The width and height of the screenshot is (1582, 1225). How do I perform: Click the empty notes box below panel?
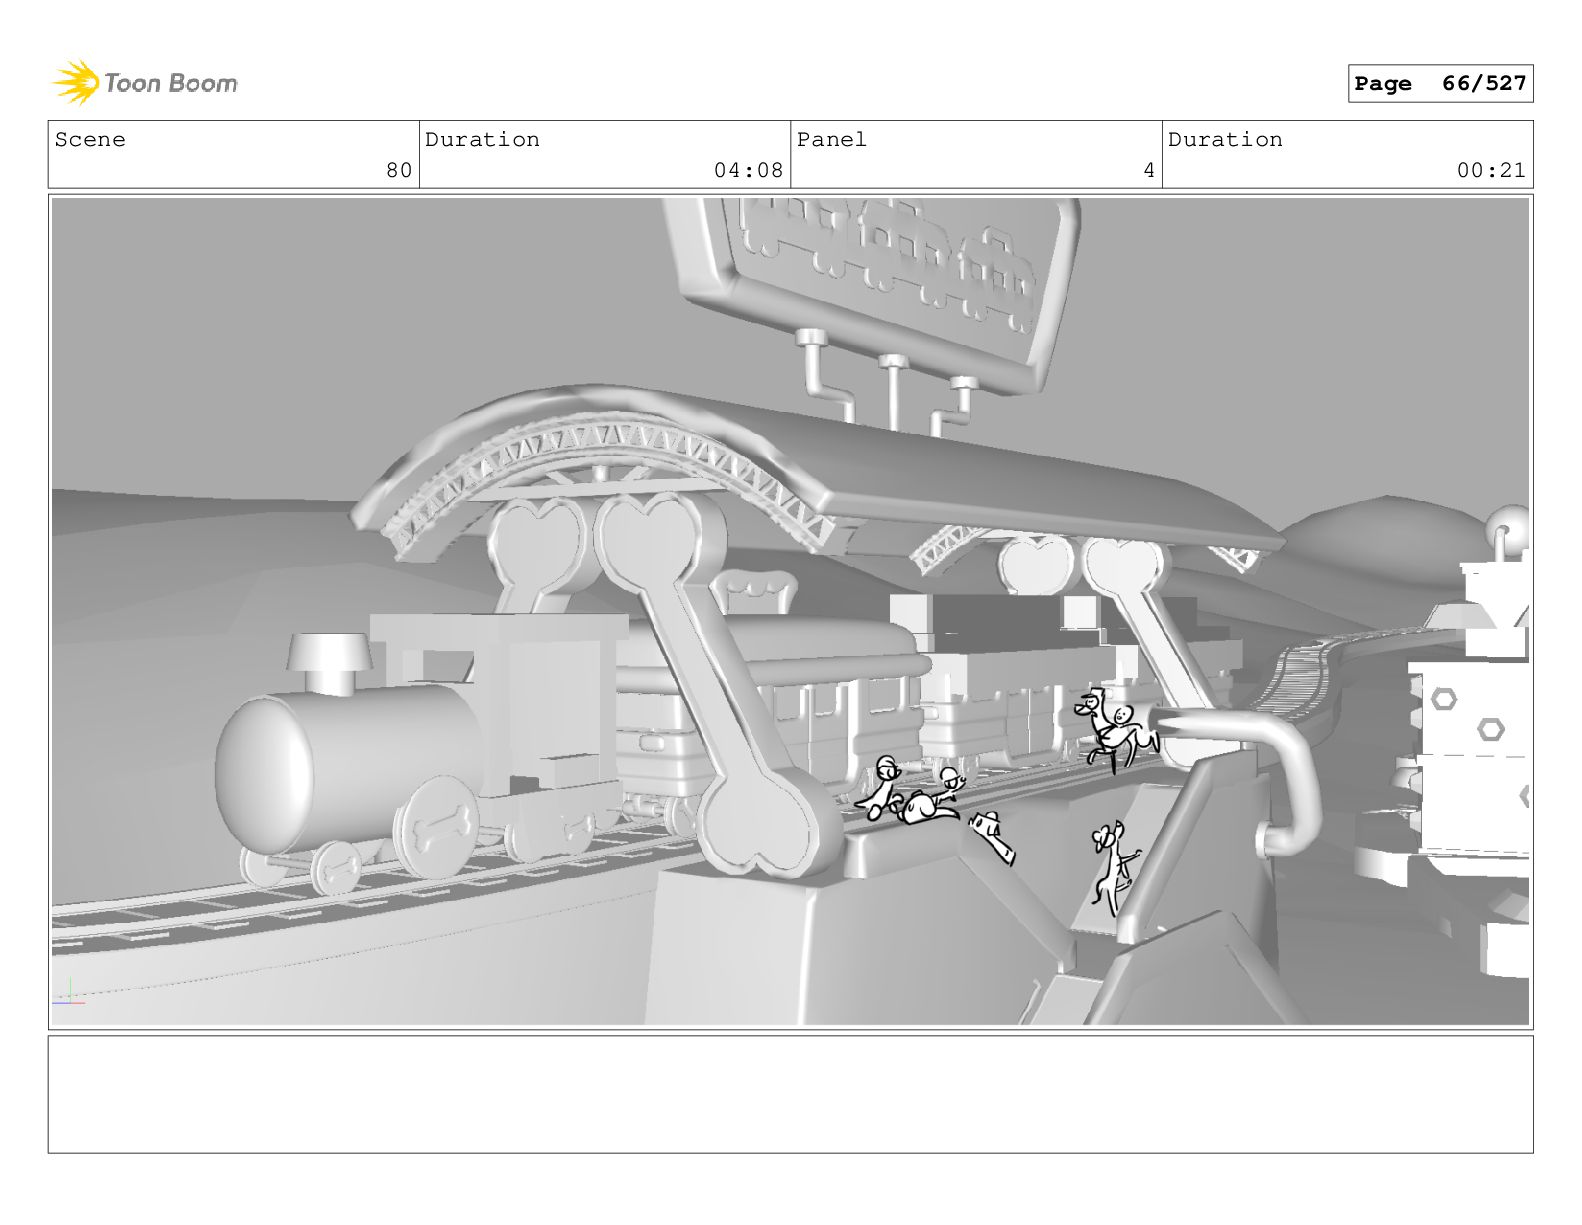point(790,1094)
